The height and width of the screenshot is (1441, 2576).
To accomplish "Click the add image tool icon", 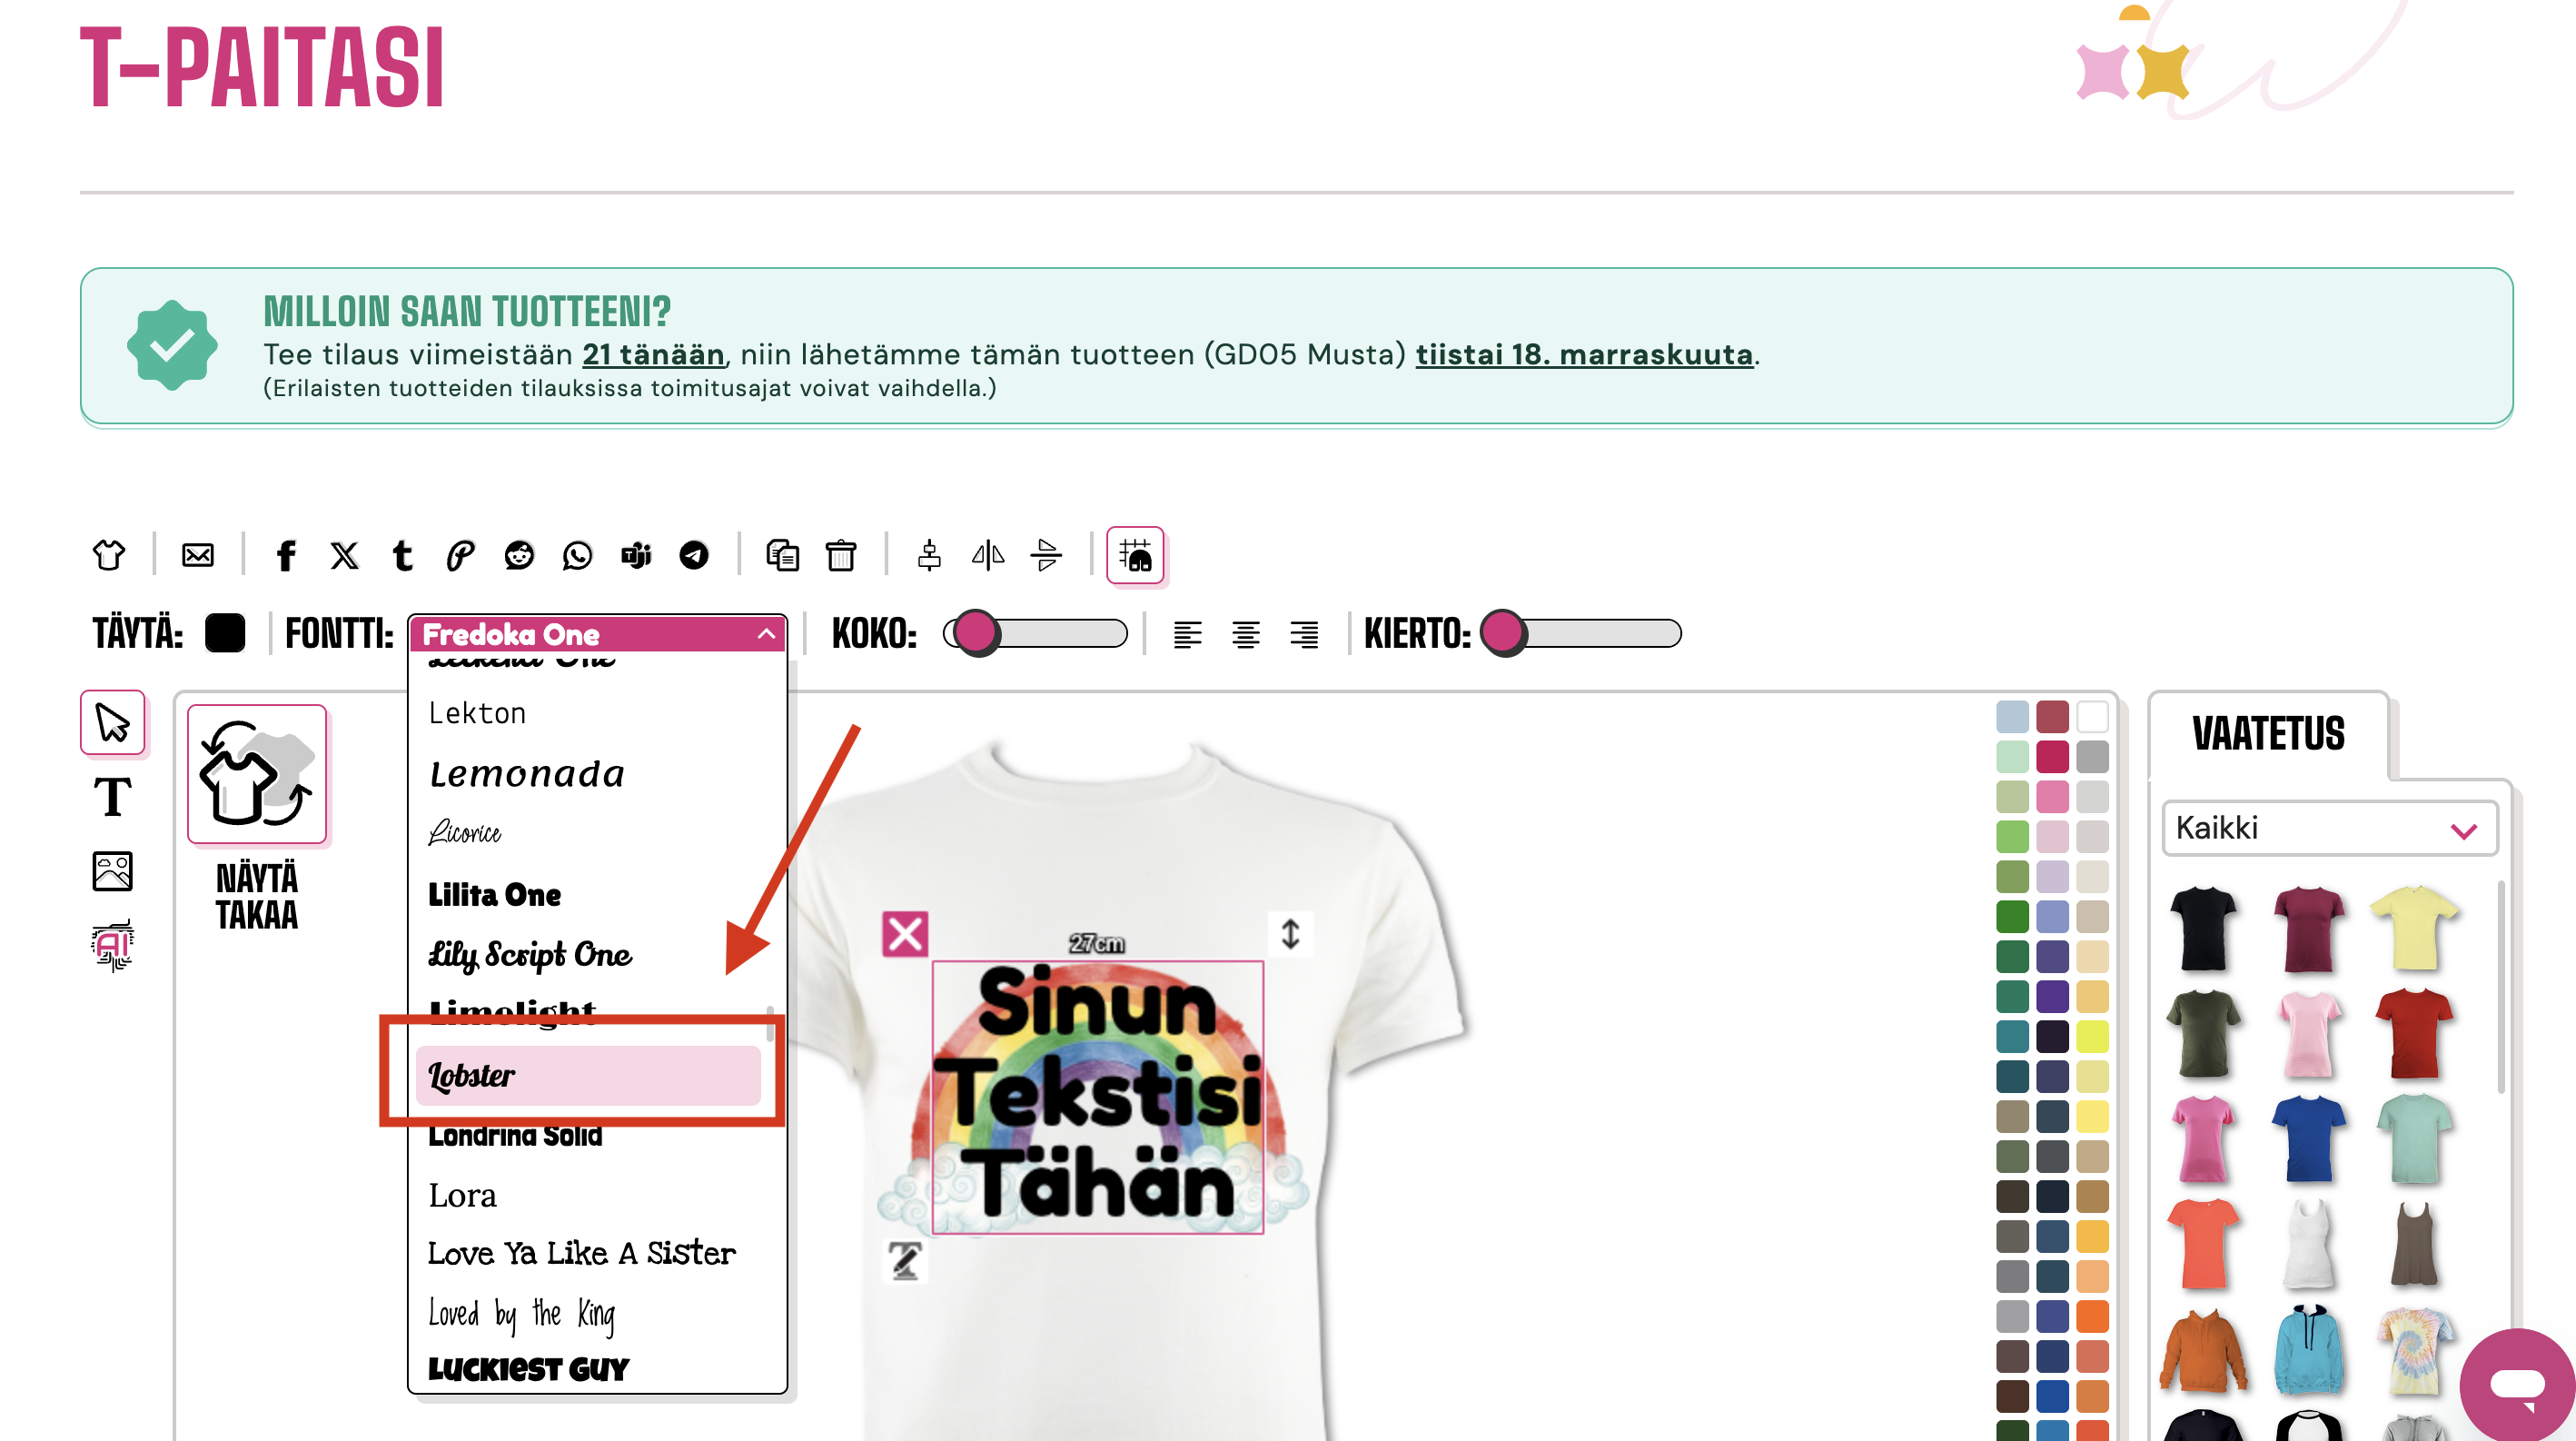I will 112,871.
